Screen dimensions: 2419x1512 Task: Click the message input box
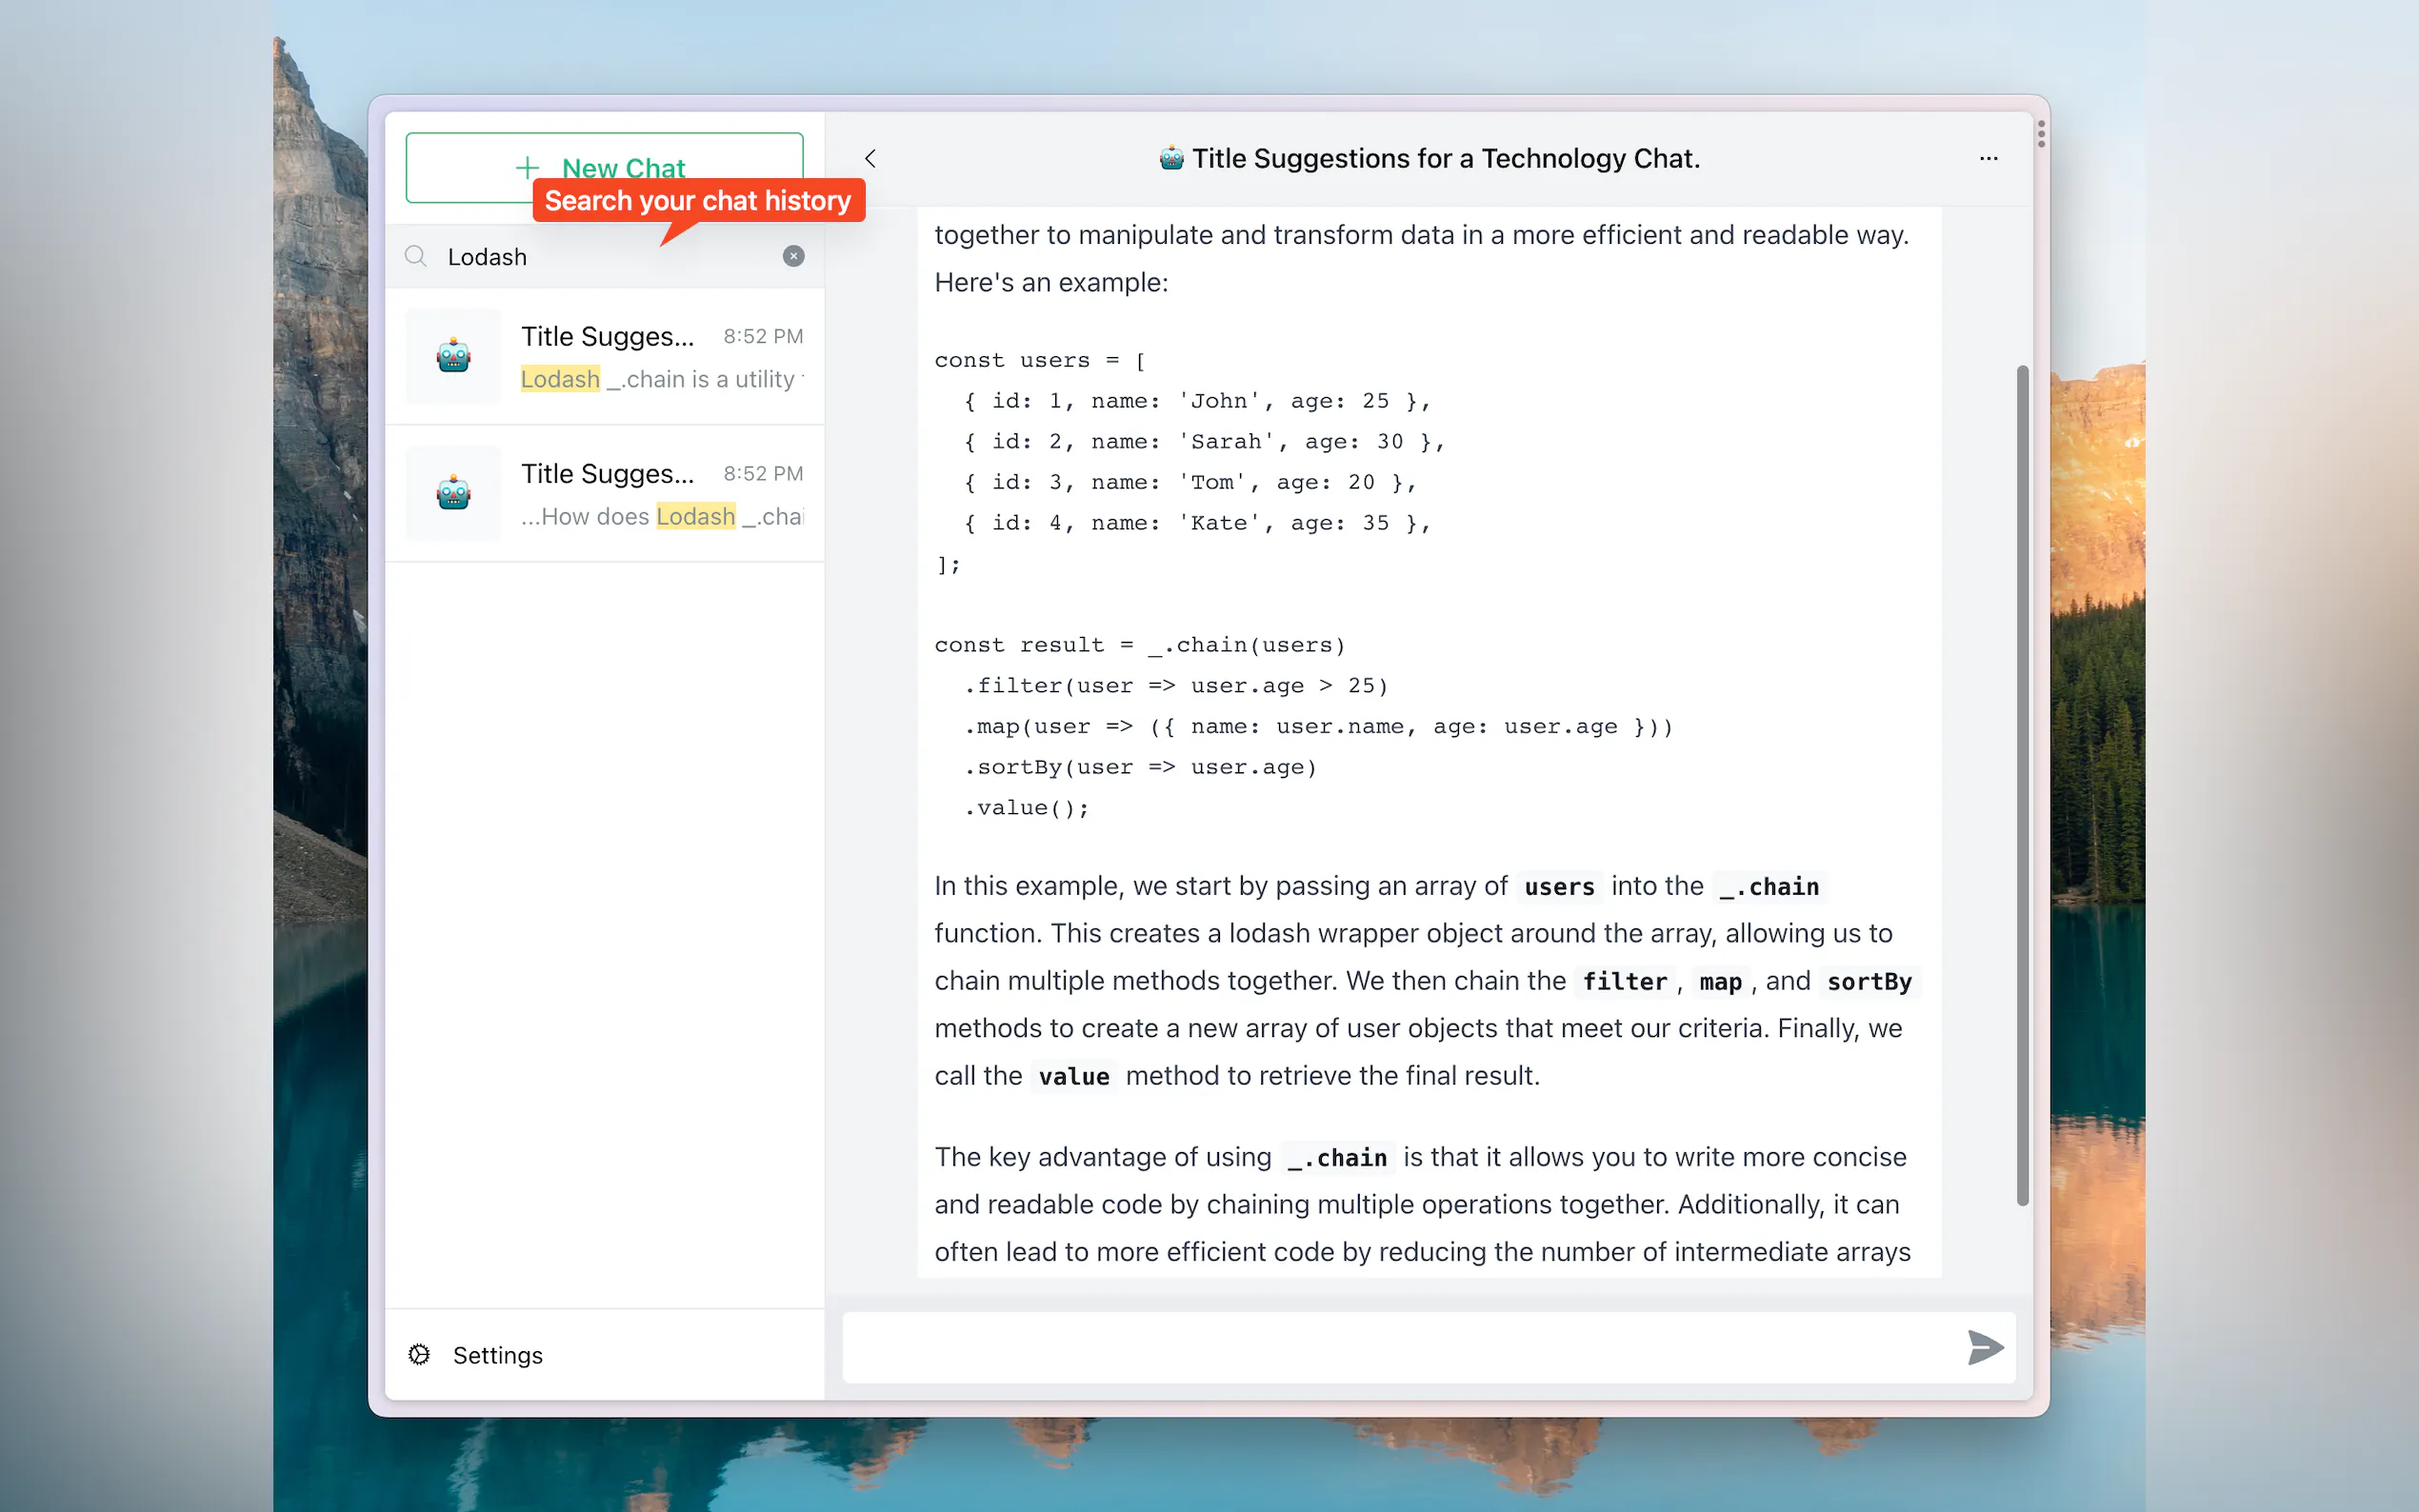1400,1347
